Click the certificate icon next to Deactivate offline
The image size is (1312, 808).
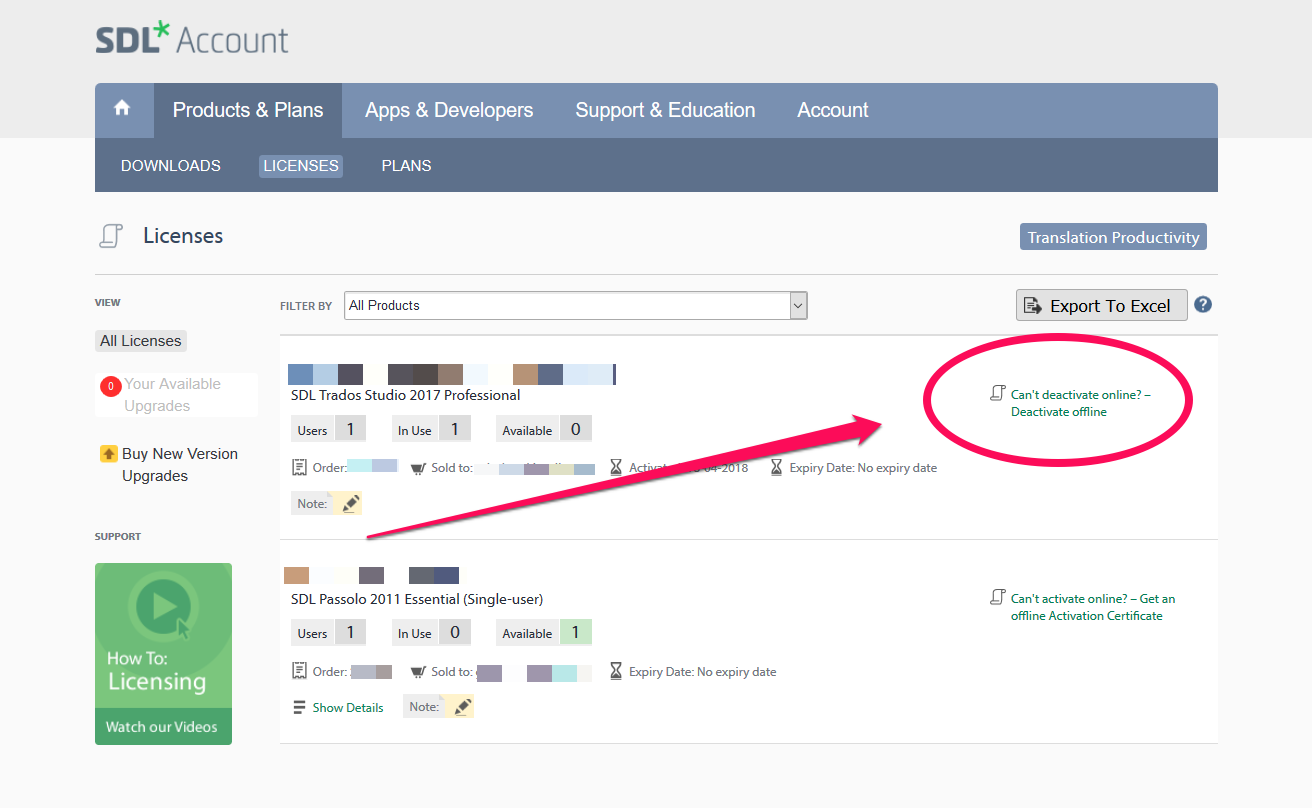pos(997,393)
